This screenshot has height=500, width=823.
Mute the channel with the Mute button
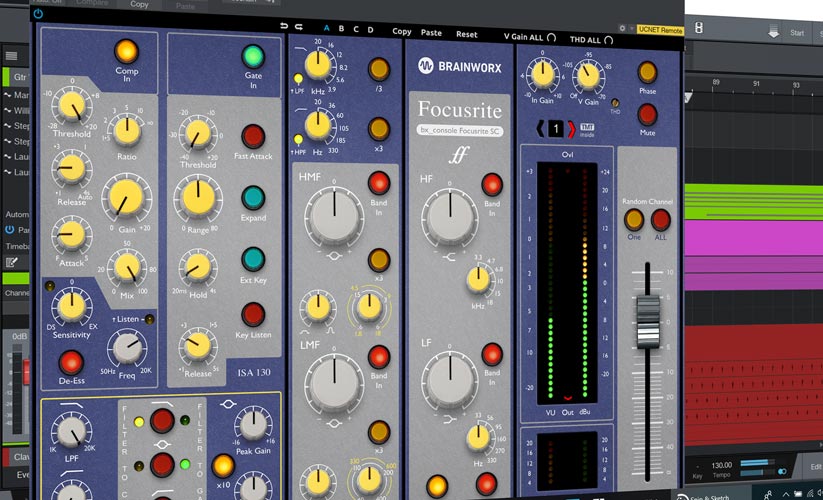(x=647, y=114)
